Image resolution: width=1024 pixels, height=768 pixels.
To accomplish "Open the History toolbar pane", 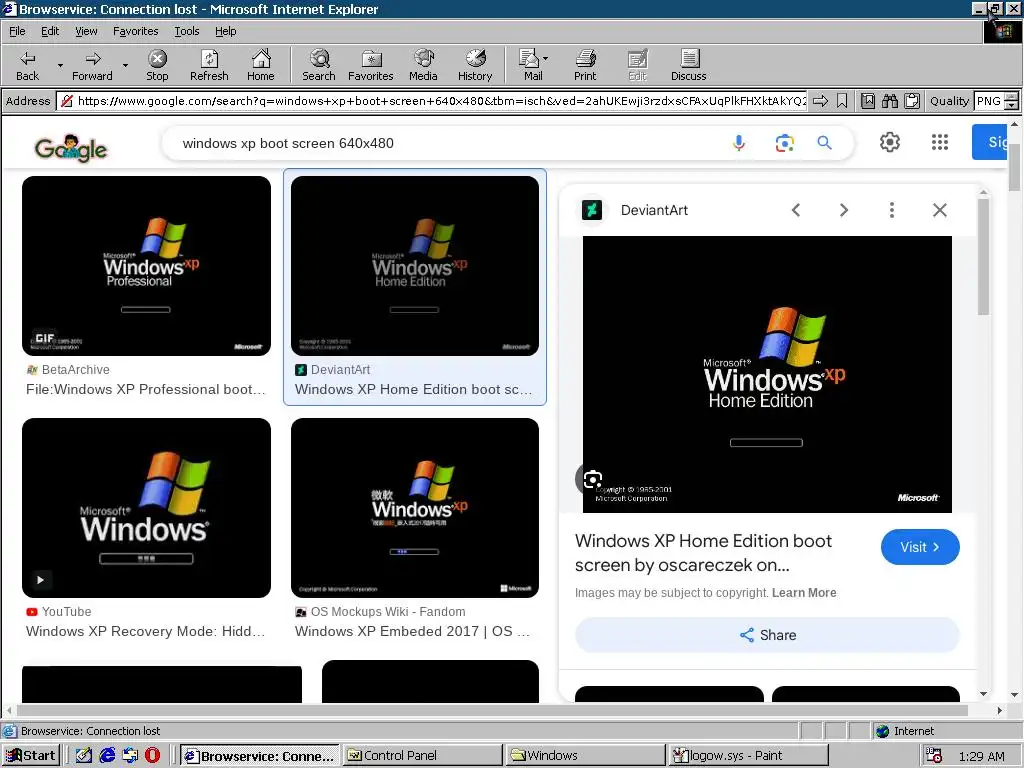I will click(x=475, y=65).
